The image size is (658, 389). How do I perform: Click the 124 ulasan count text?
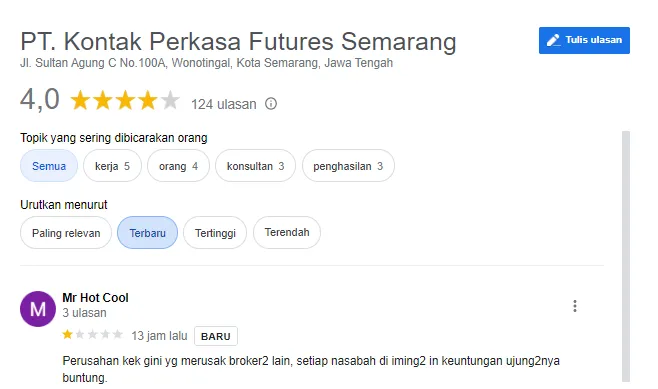(224, 104)
